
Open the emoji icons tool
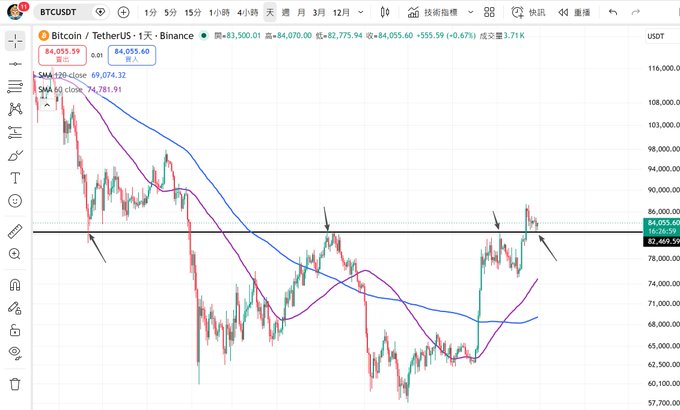(15, 201)
